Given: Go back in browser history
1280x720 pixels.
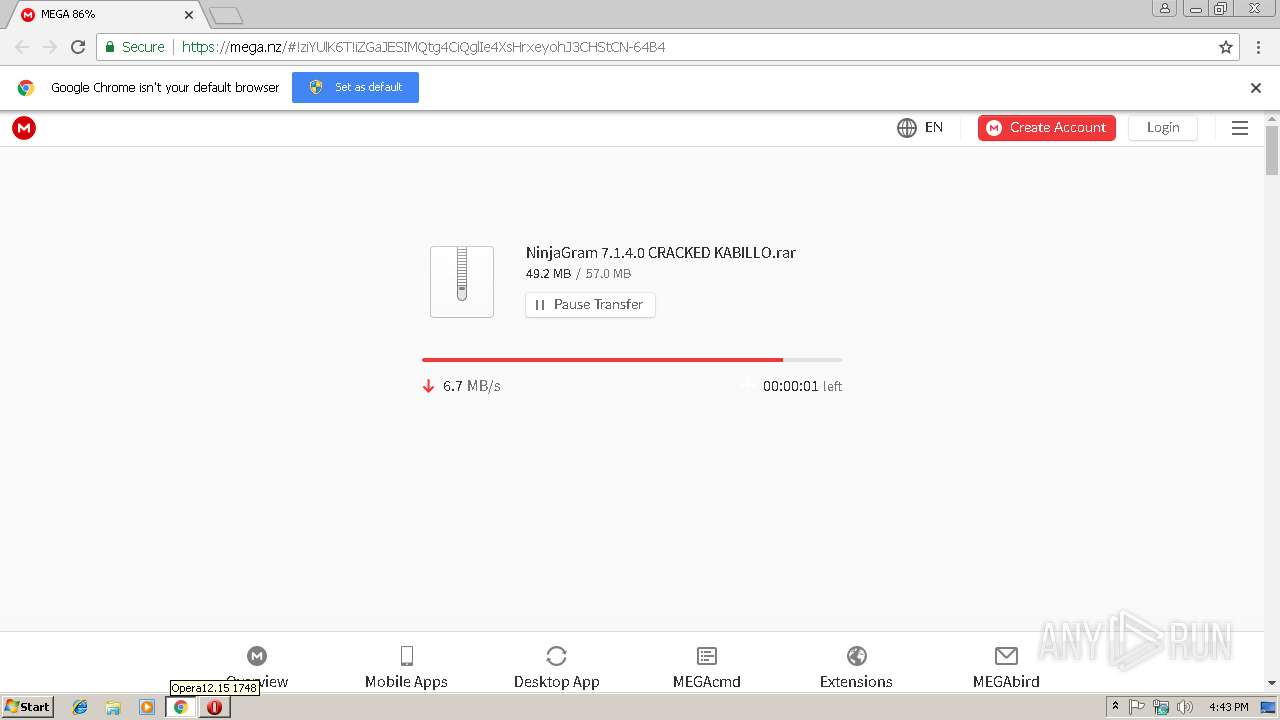Looking at the screenshot, I should click(22, 47).
